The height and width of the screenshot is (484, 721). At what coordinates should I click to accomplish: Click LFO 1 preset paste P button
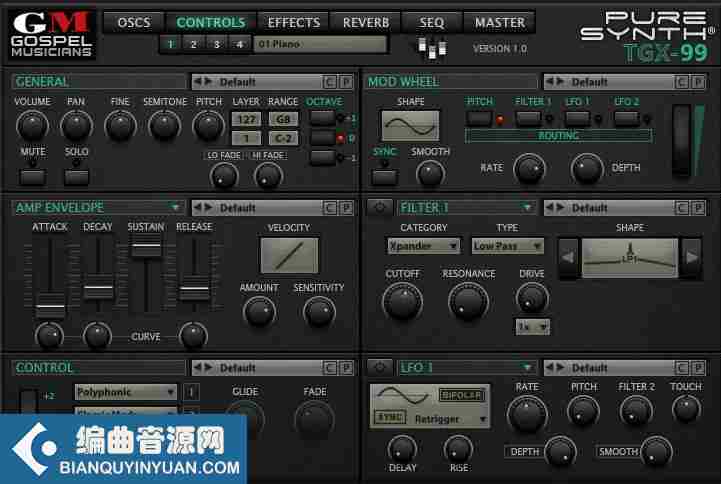[698, 368]
